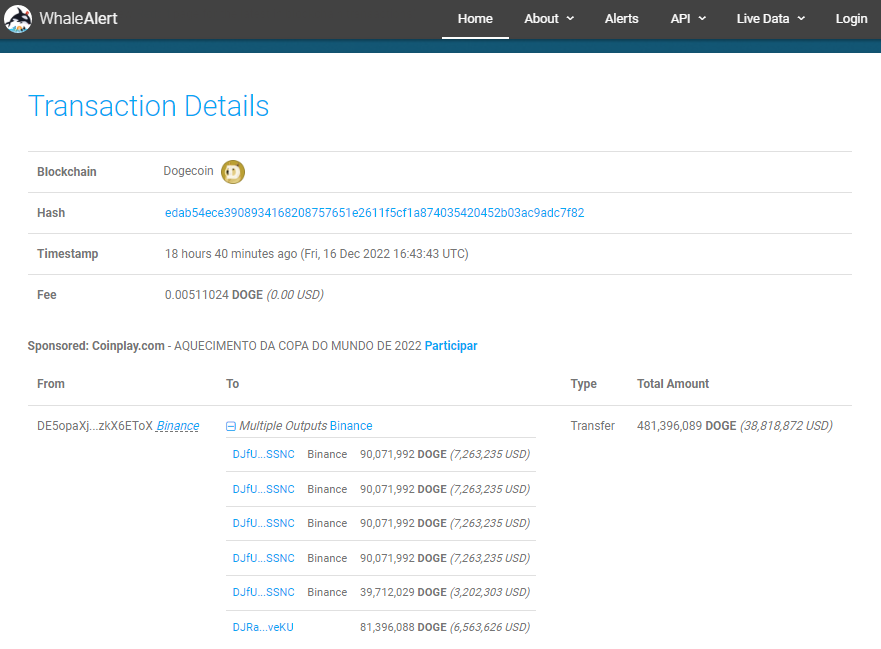Open the transaction hash link
This screenshot has width=881, height=649.
(374, 213)
